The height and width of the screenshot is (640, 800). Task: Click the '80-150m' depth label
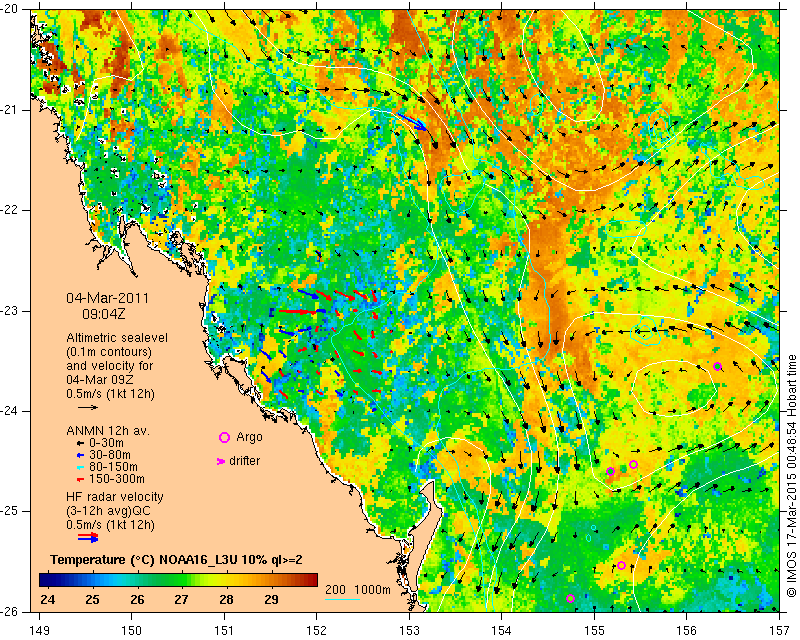113,467
